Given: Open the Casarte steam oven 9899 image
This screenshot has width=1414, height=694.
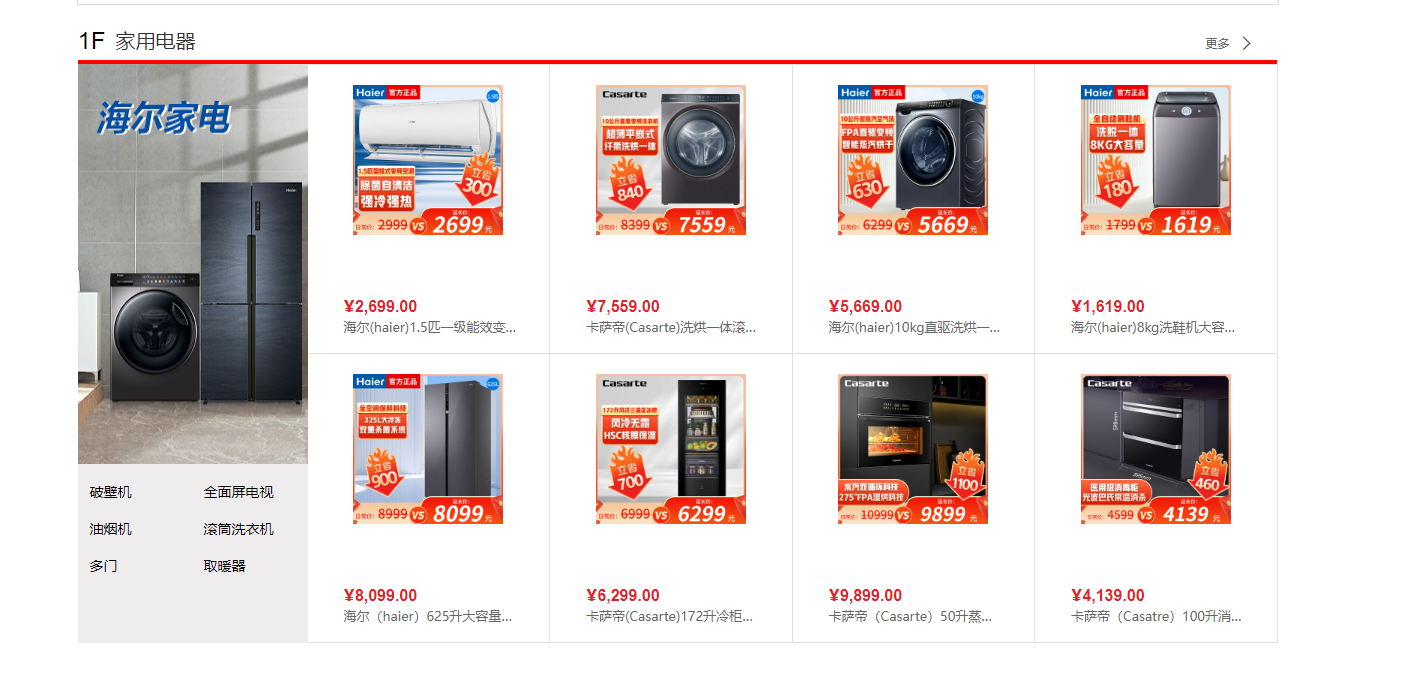Looking at the screenshot, I should [x=913, y=449].
